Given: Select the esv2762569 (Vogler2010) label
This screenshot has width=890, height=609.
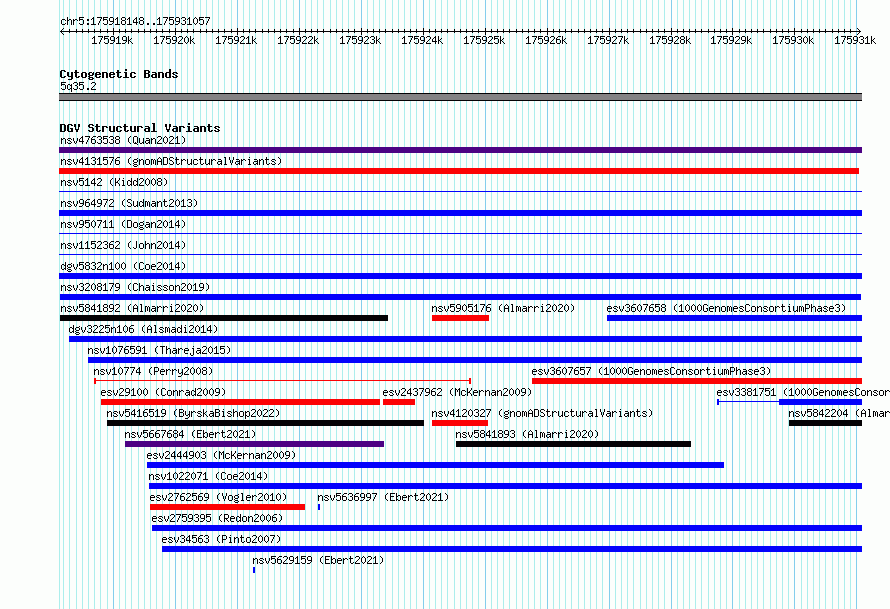Looking at the screenshot, I should [219, 497].
